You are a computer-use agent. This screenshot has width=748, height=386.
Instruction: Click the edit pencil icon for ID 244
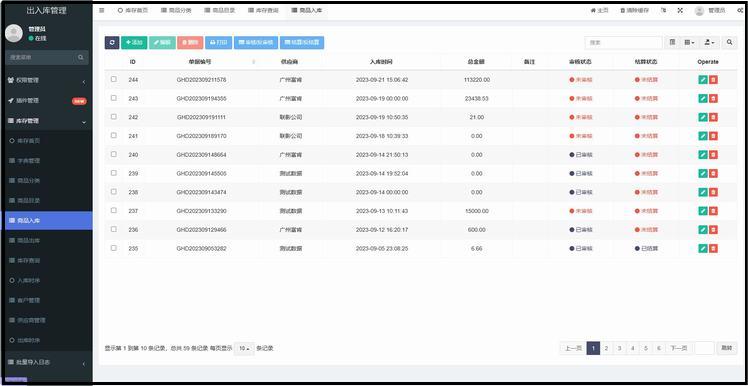coord(703,80)
